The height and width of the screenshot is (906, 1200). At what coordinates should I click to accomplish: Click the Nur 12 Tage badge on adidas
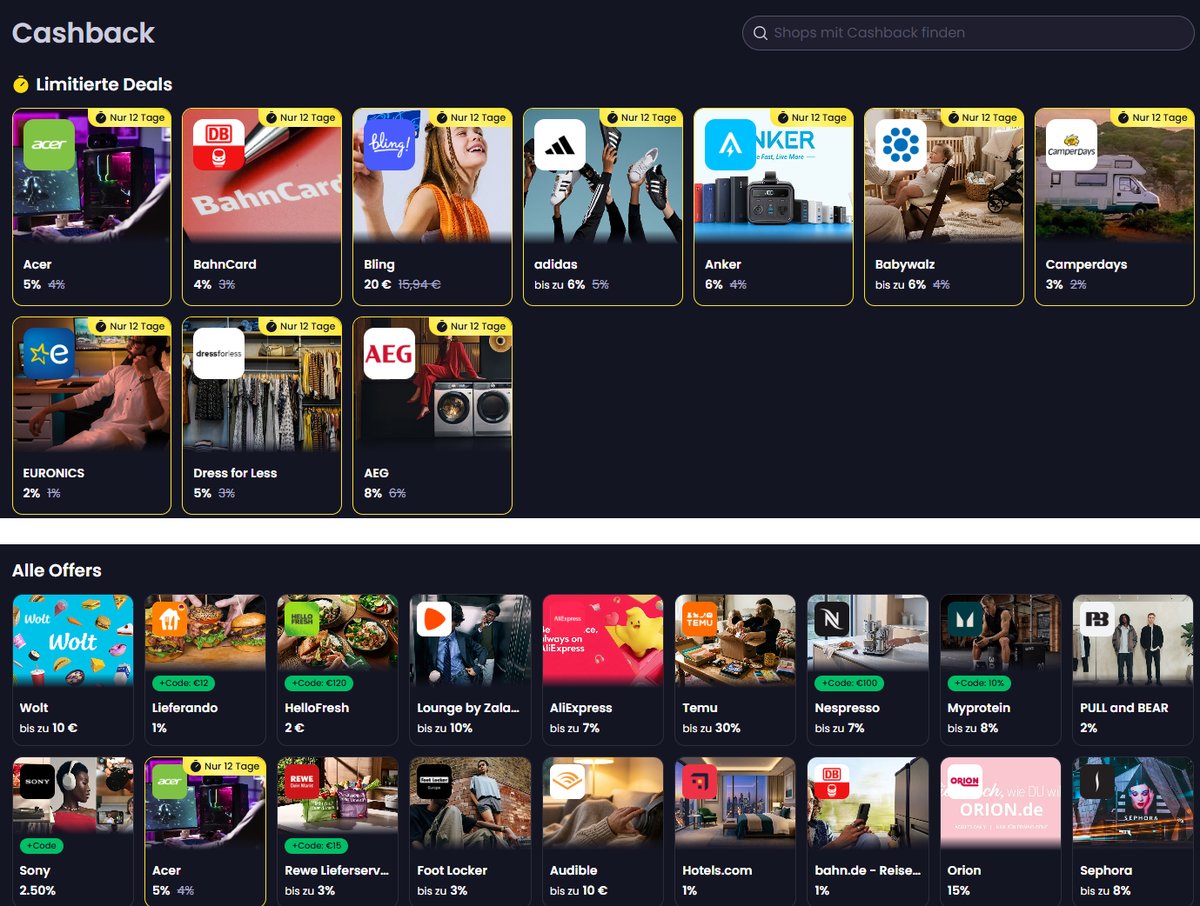point(640,117)
